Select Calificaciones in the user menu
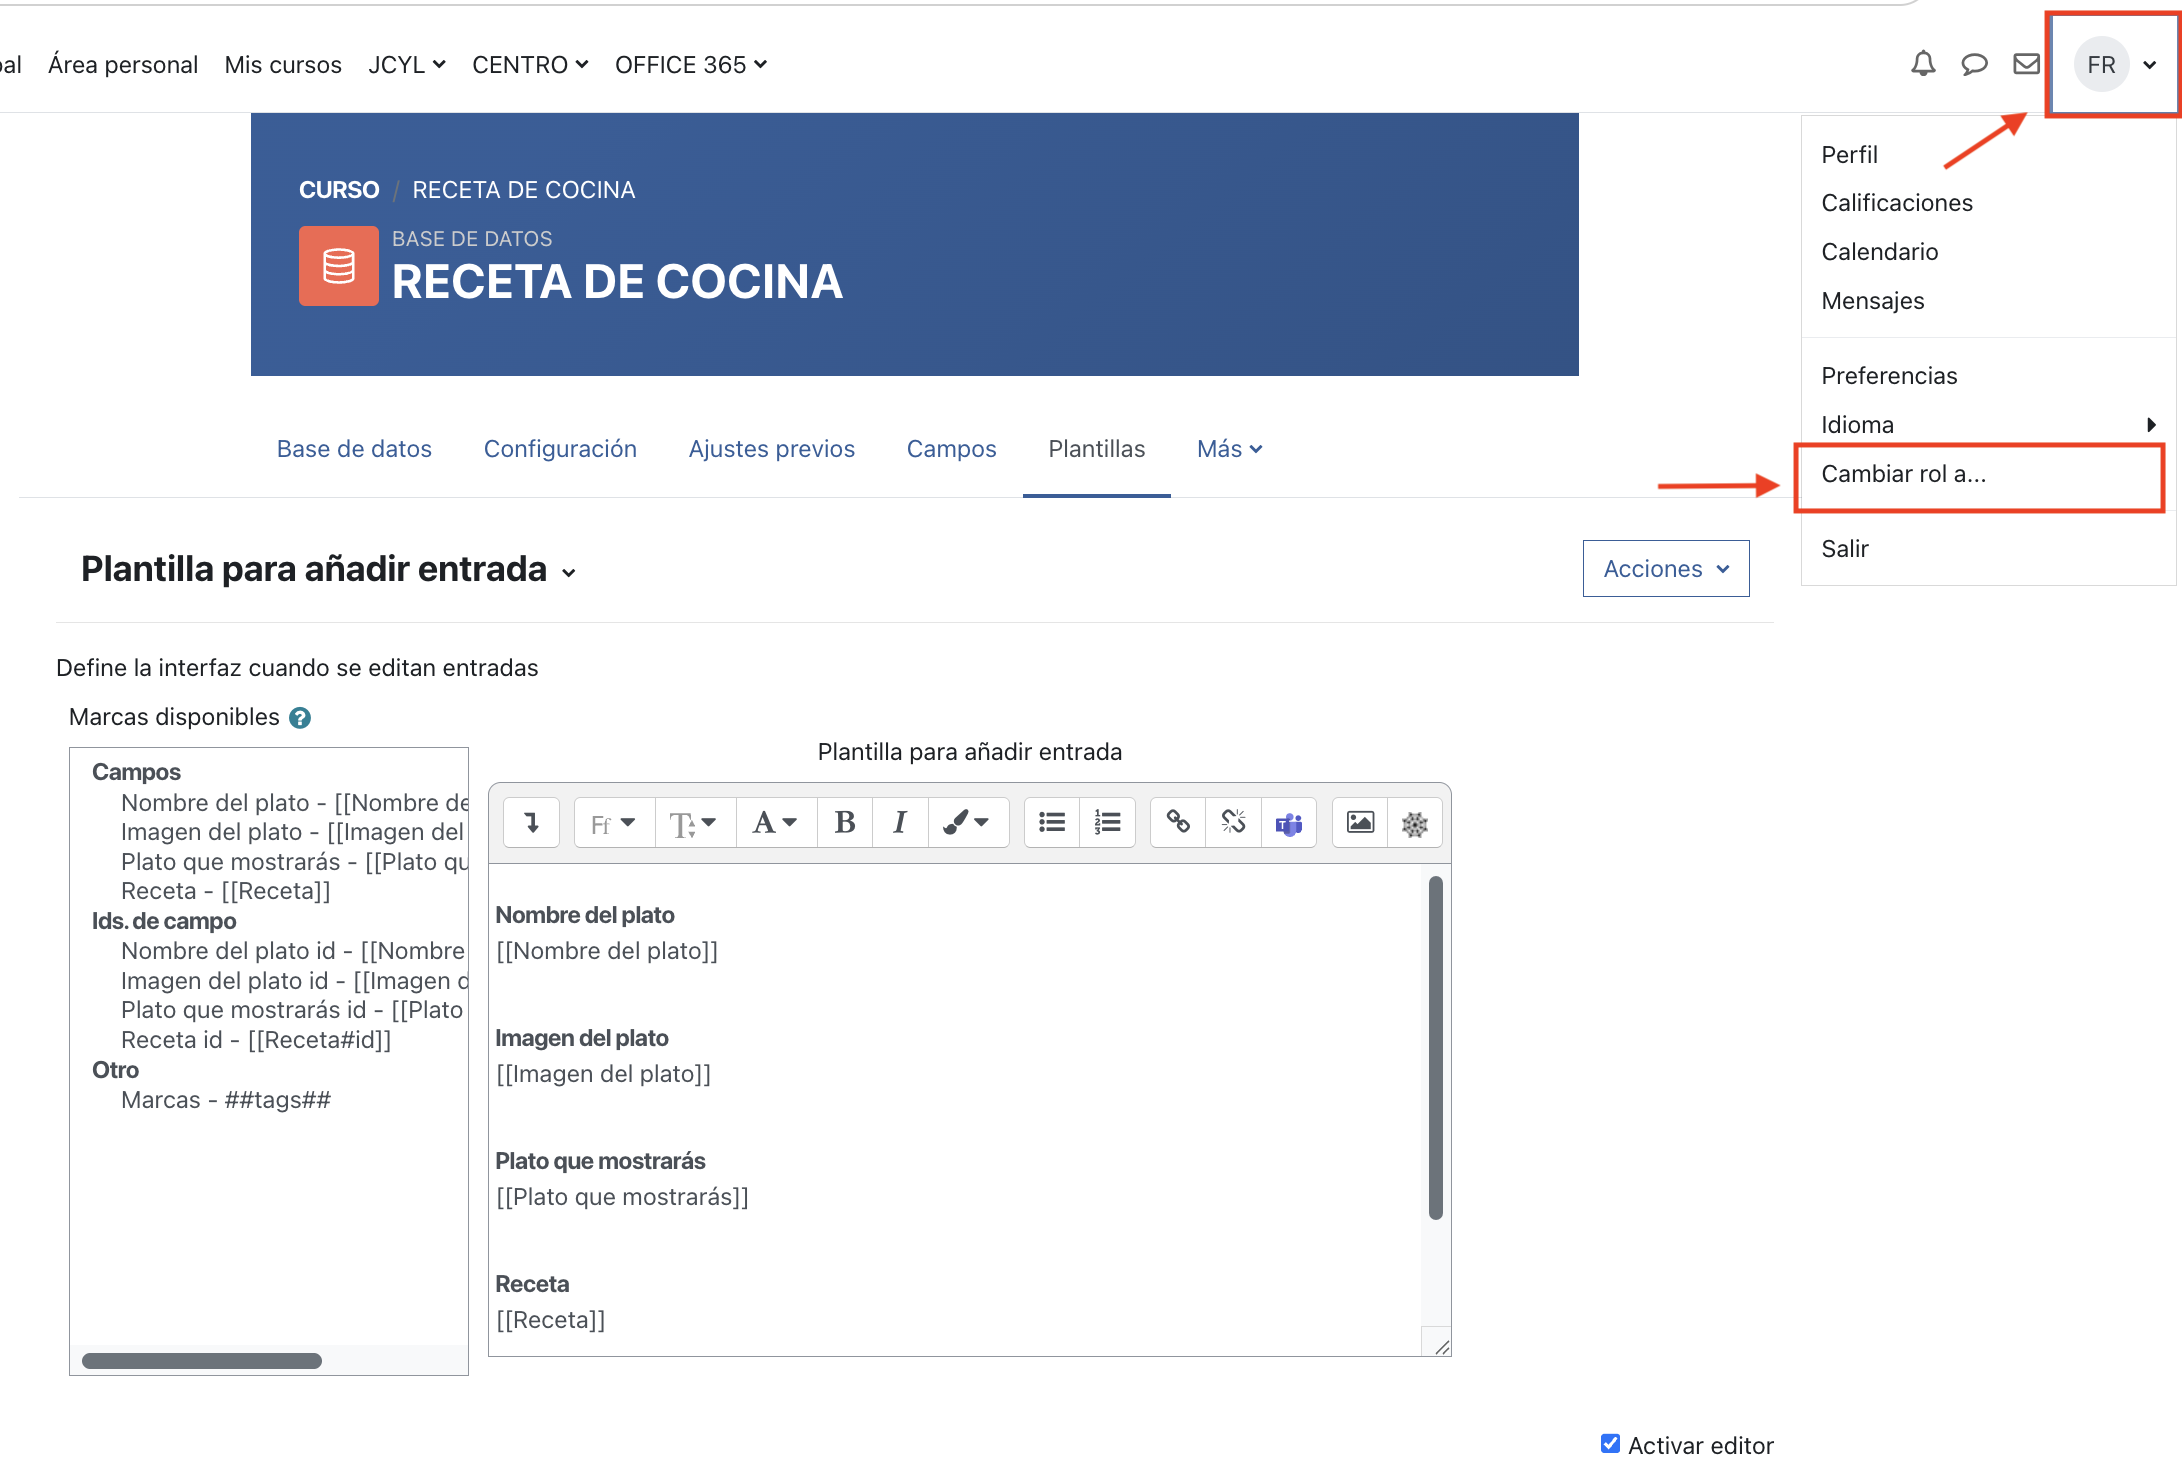2182x1468 pixels. [x=1896, y=203]
